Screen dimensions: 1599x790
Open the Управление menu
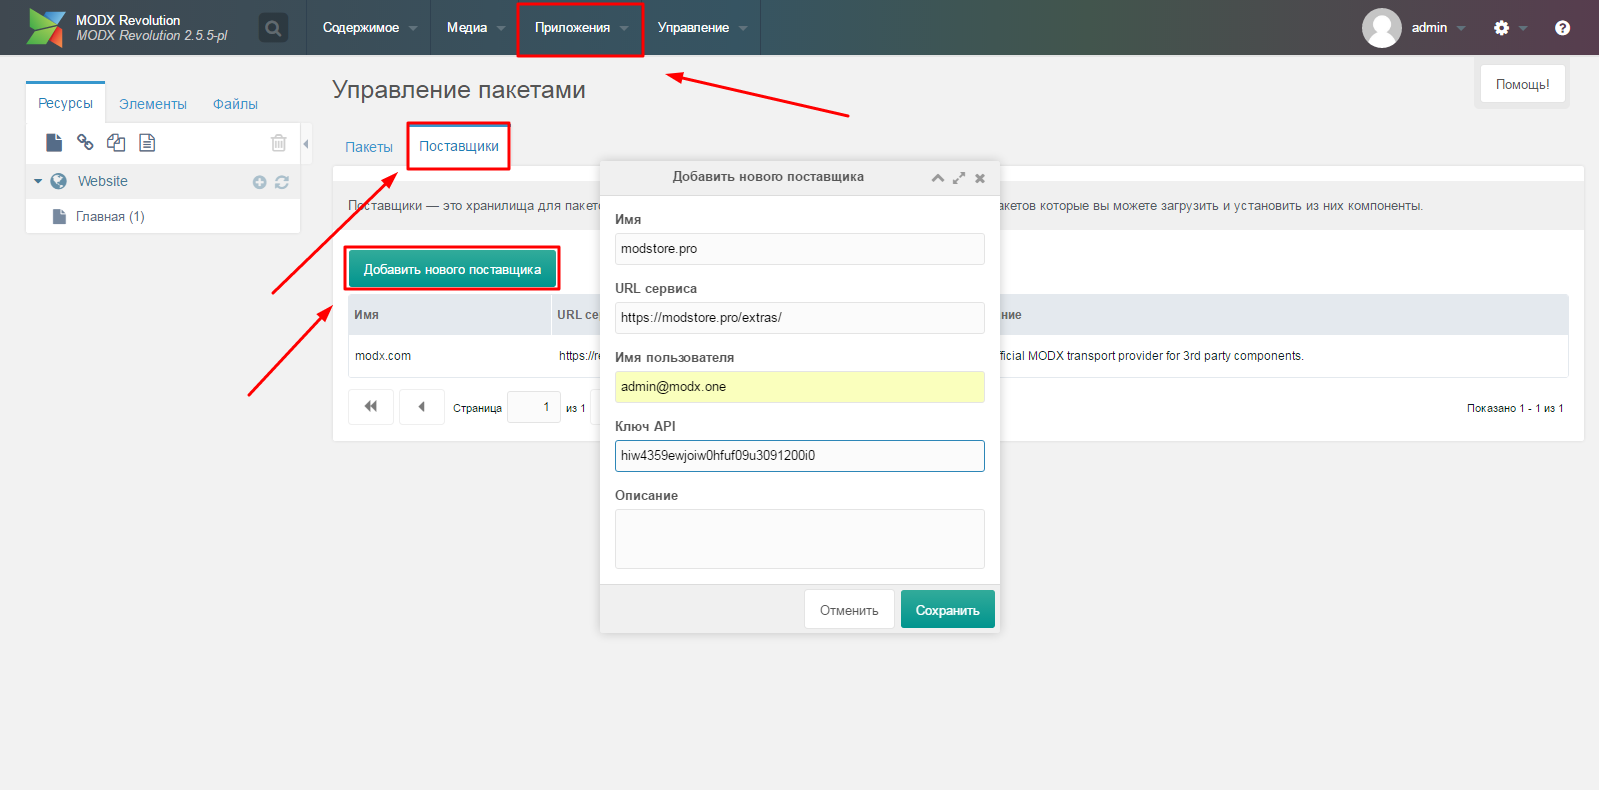pos(702,27)
